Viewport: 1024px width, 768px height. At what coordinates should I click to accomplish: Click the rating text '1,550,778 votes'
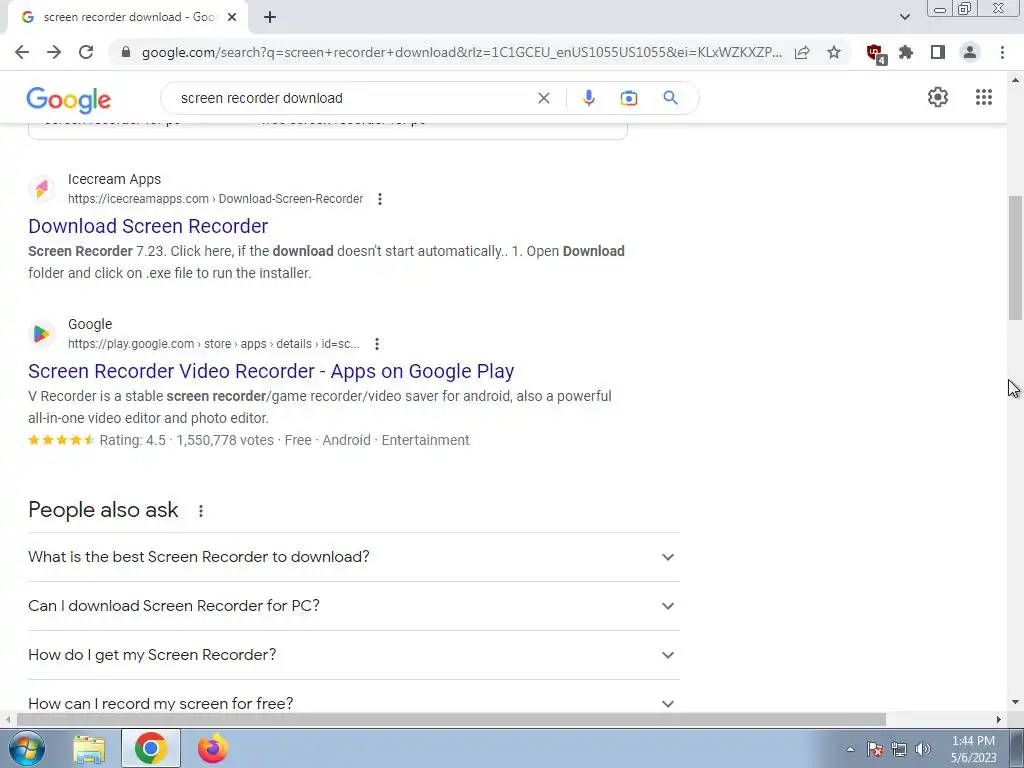click(225, 440)
